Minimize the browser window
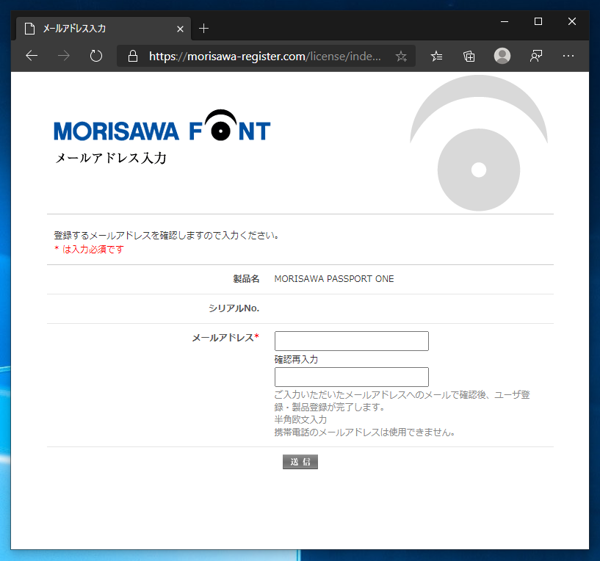The height and width of the screenshot is (561, 600). coord(504,21)
